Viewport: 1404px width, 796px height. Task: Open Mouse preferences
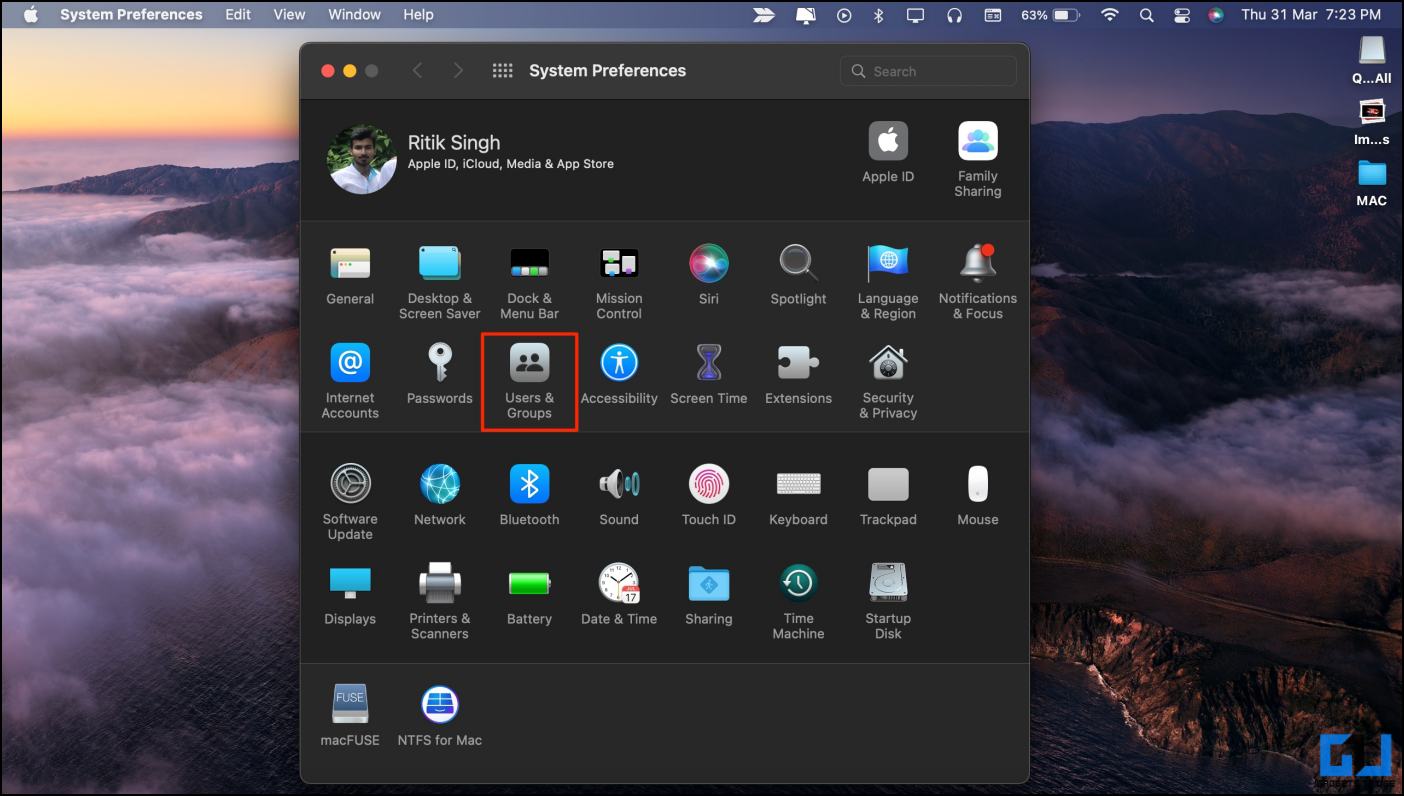(x=978, y=496)
